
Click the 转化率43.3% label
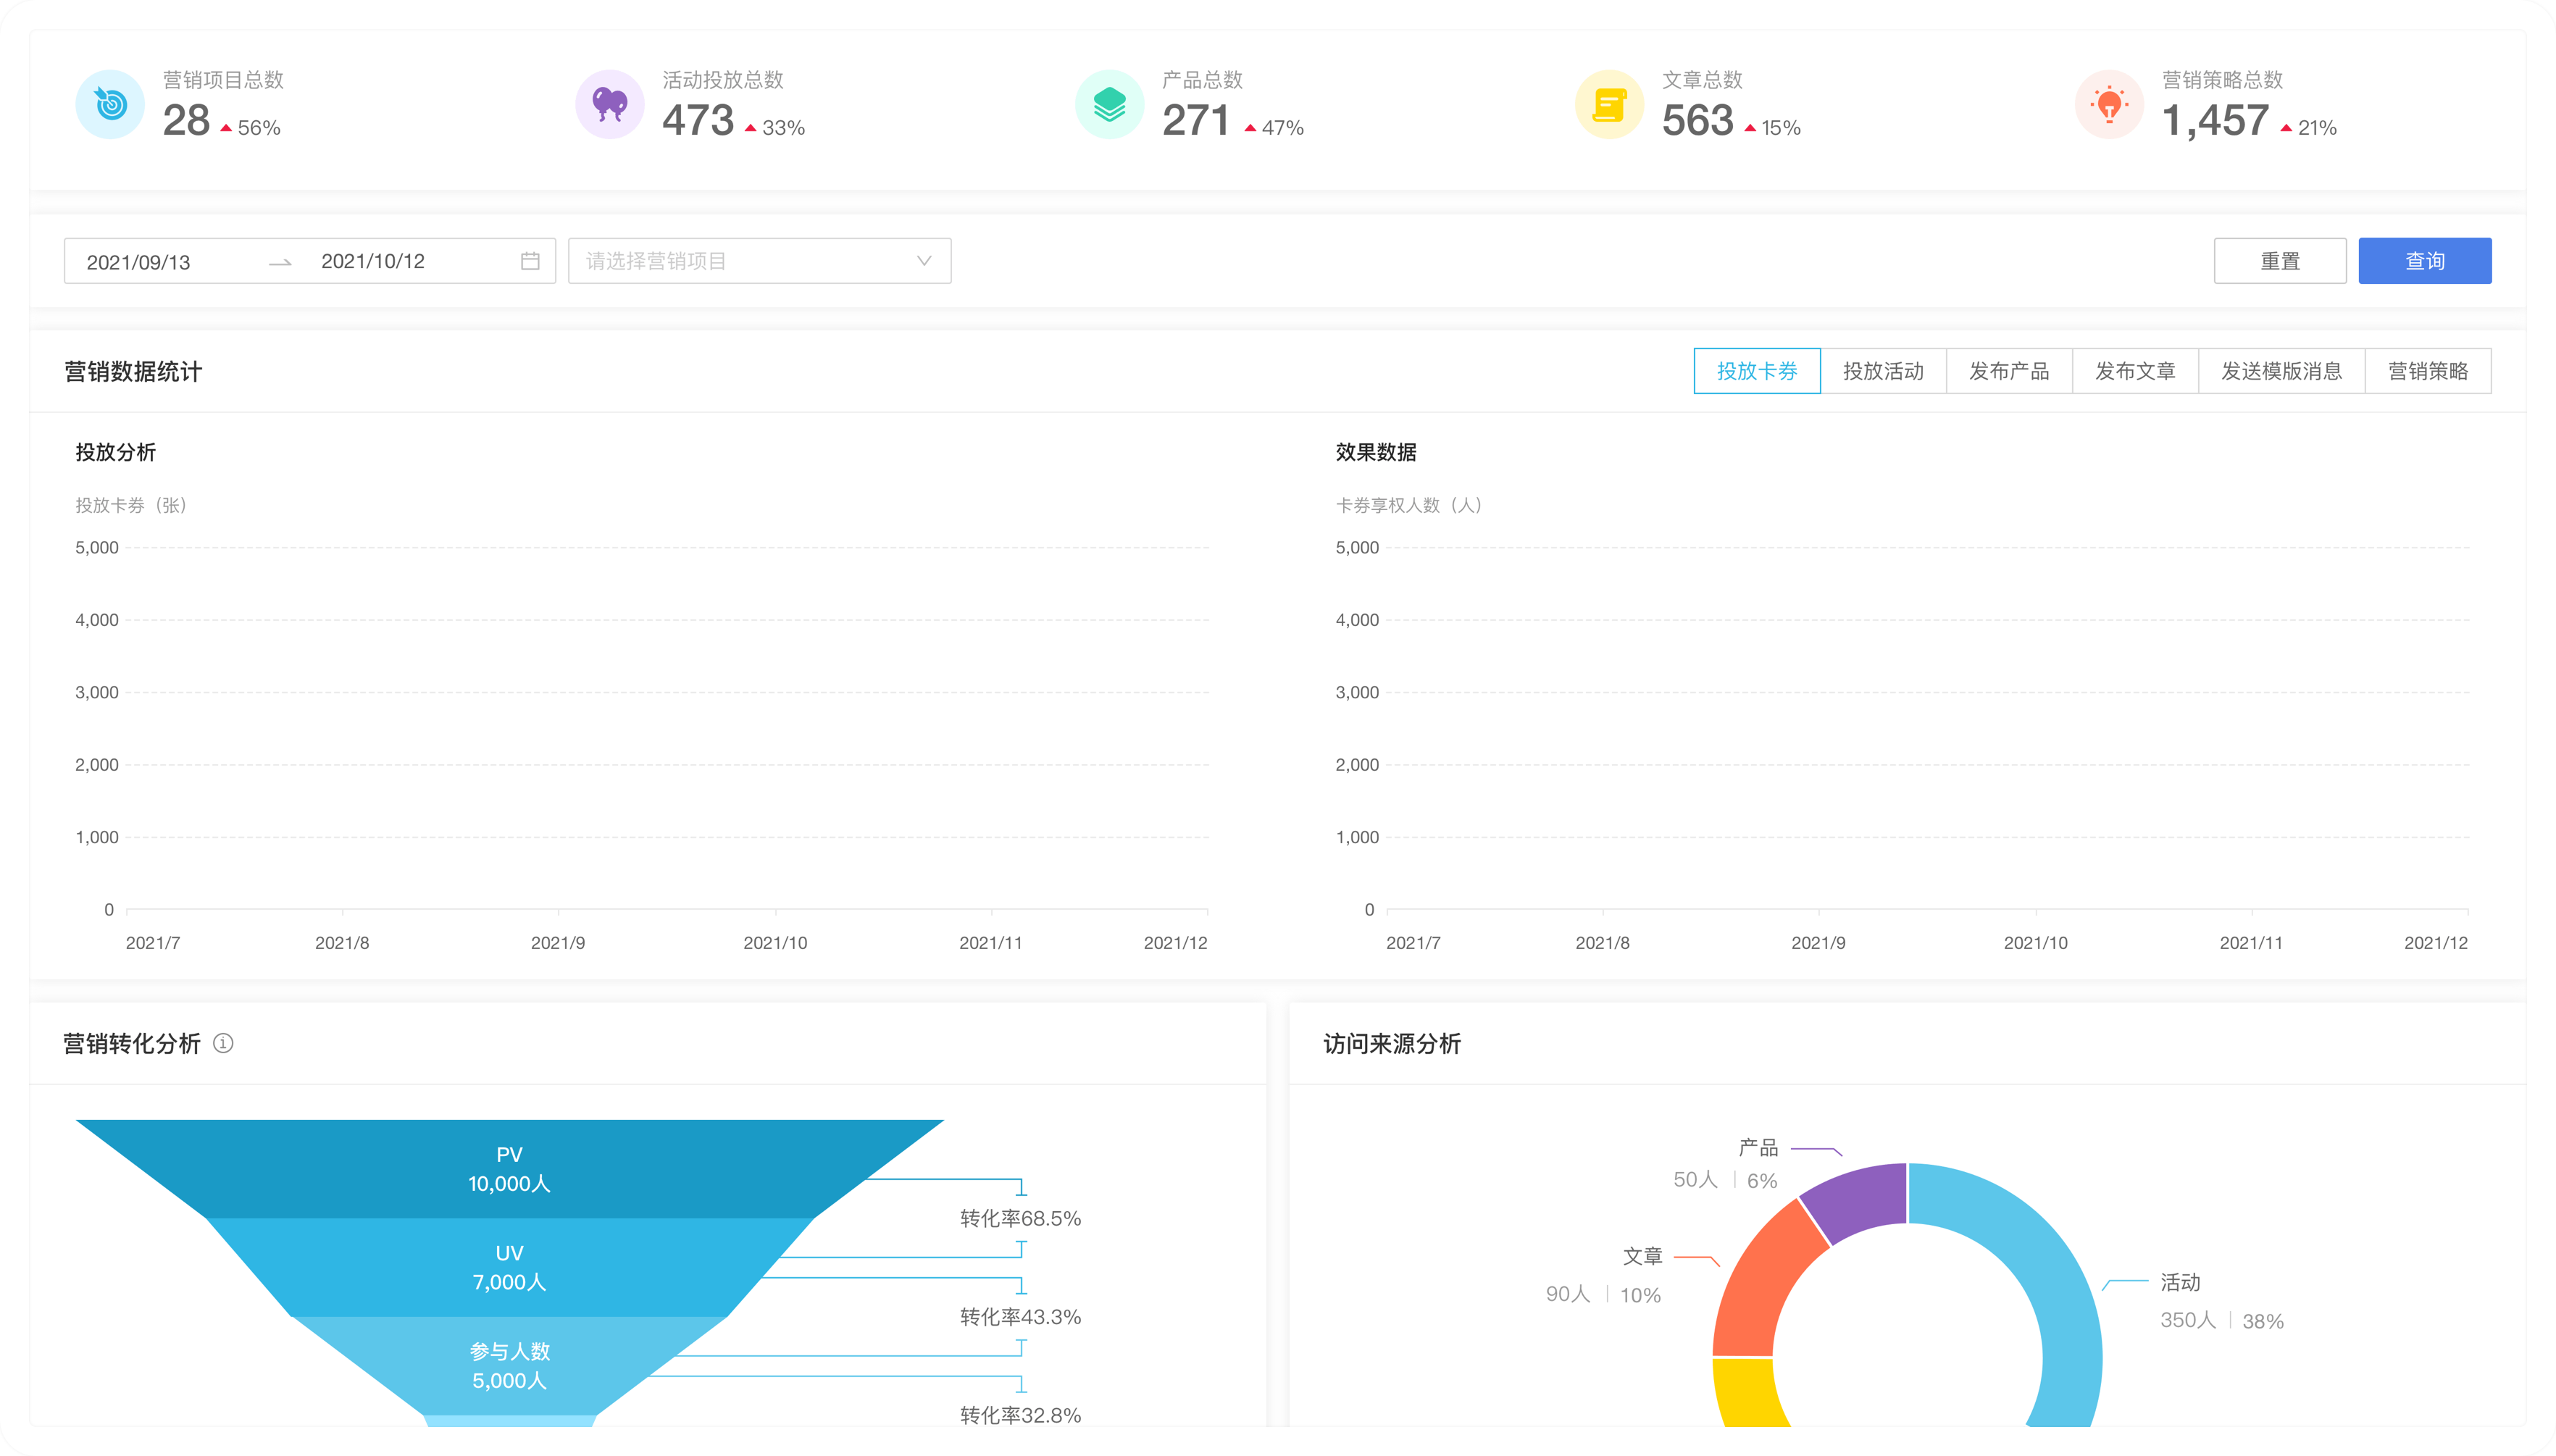coord(1020,1317)
